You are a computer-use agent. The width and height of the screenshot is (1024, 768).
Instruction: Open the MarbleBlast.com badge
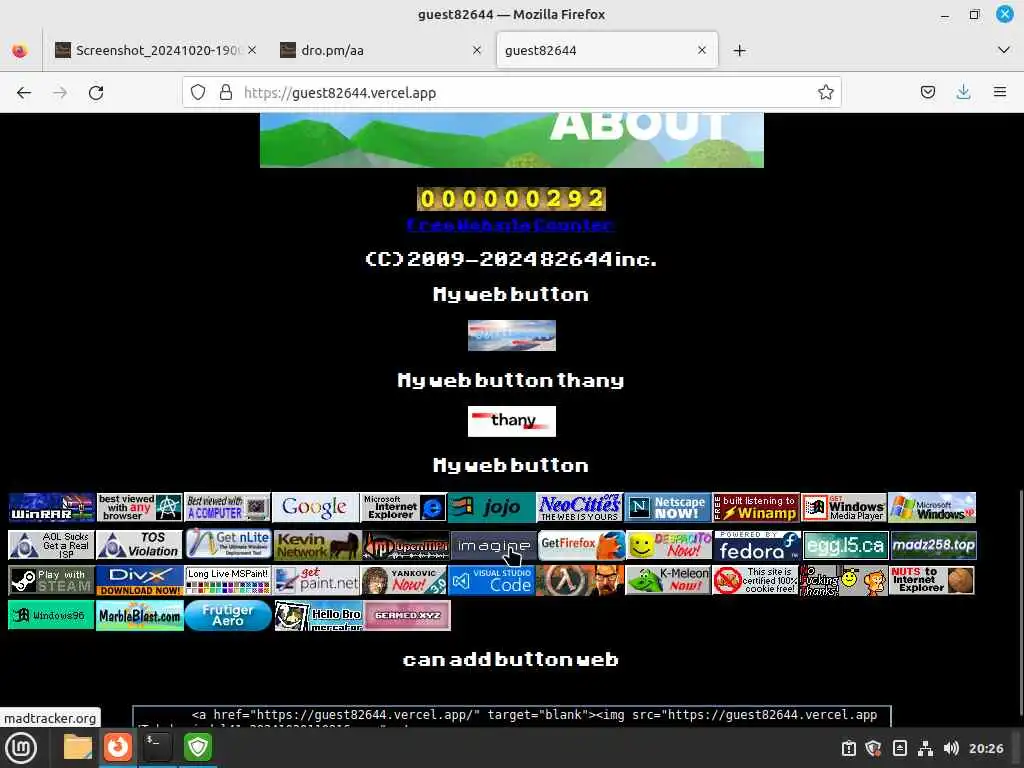click(x=140, y=615)
